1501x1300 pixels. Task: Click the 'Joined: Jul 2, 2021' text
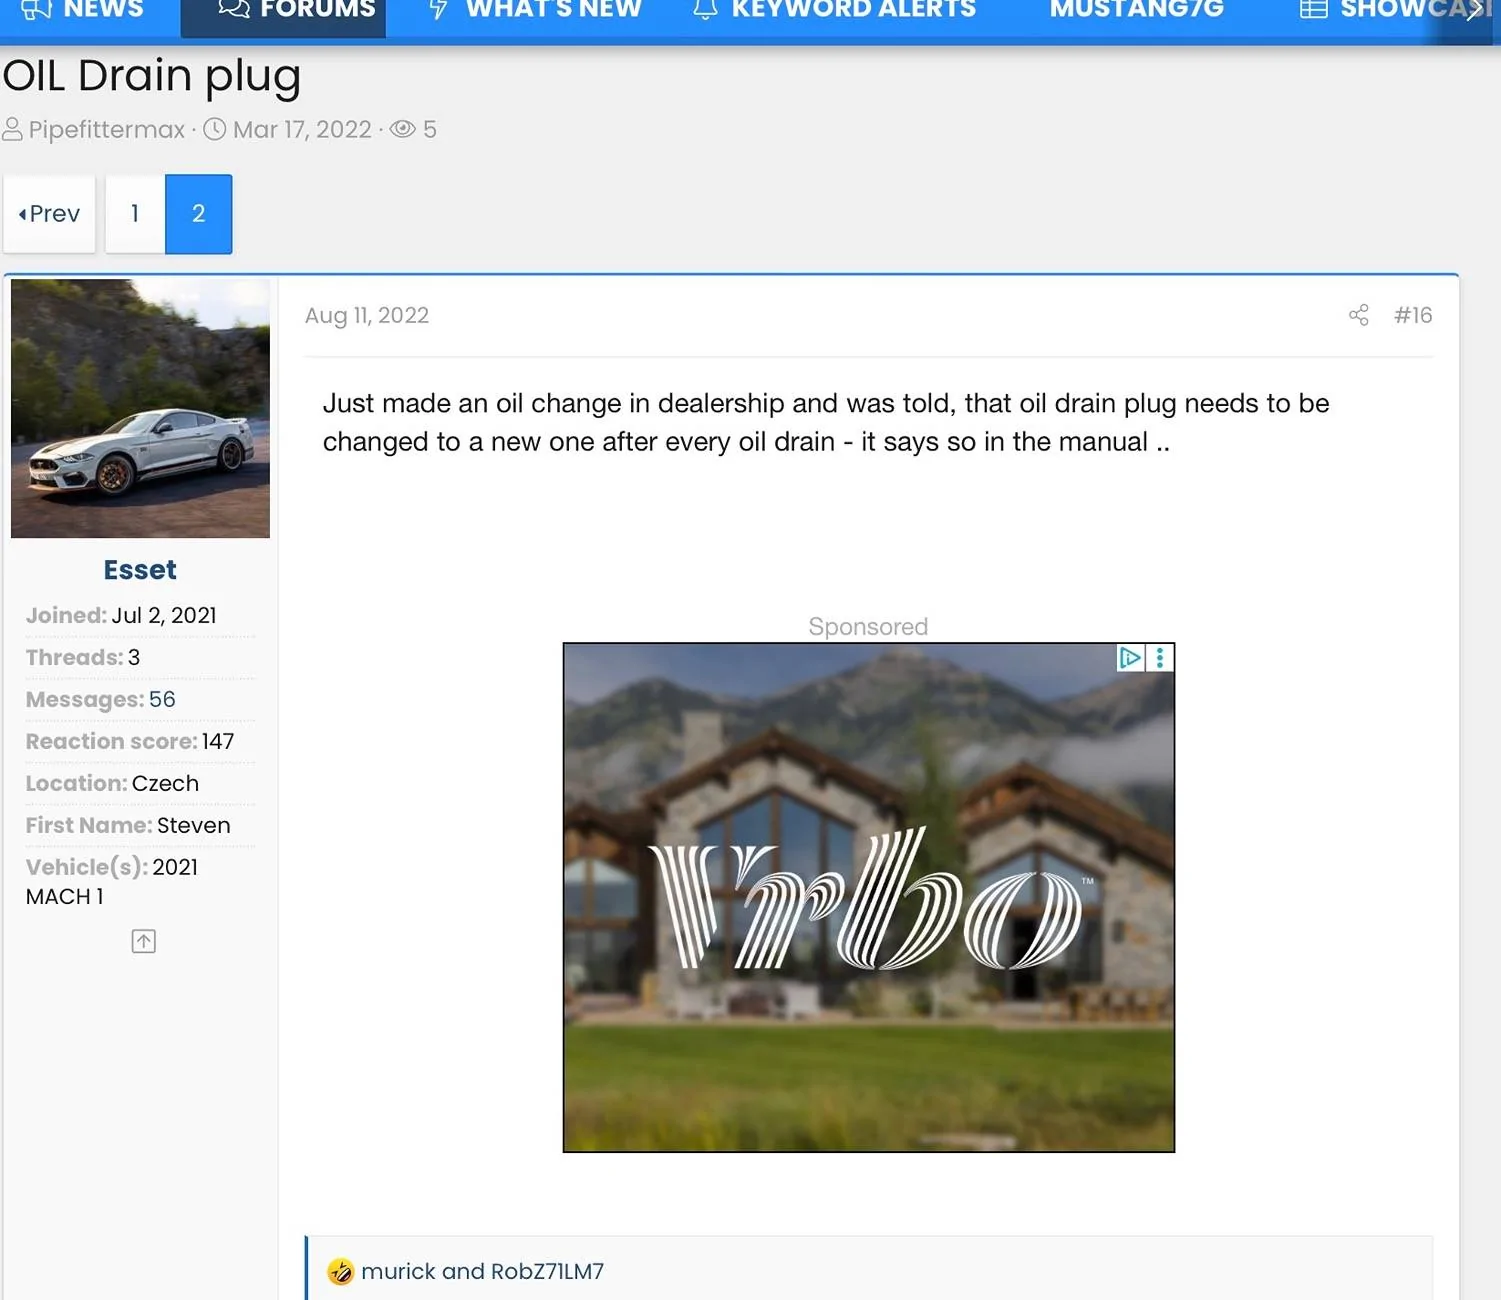tap(121, 615)
